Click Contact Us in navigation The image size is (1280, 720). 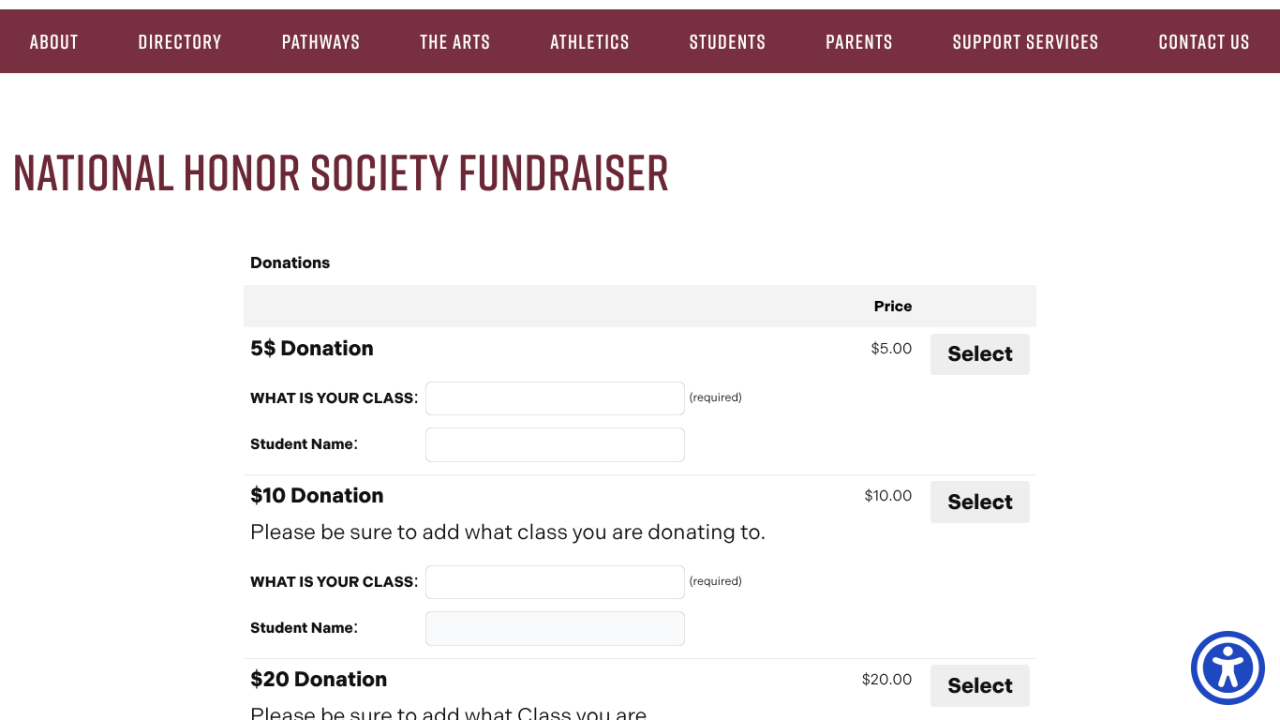(1204, 42)
